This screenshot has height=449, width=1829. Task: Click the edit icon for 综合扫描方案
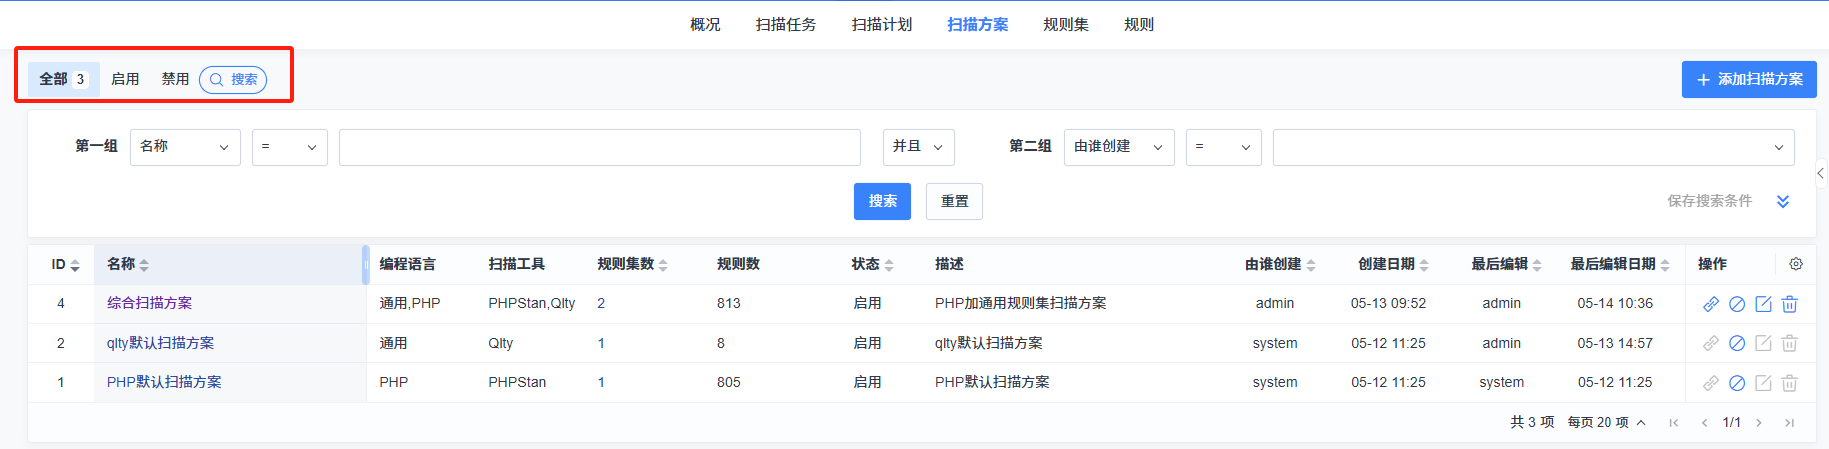point(1763,304)
